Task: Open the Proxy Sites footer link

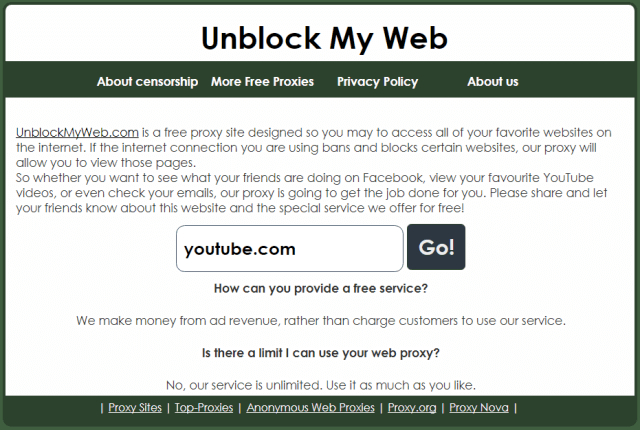Action: [135, 408]
